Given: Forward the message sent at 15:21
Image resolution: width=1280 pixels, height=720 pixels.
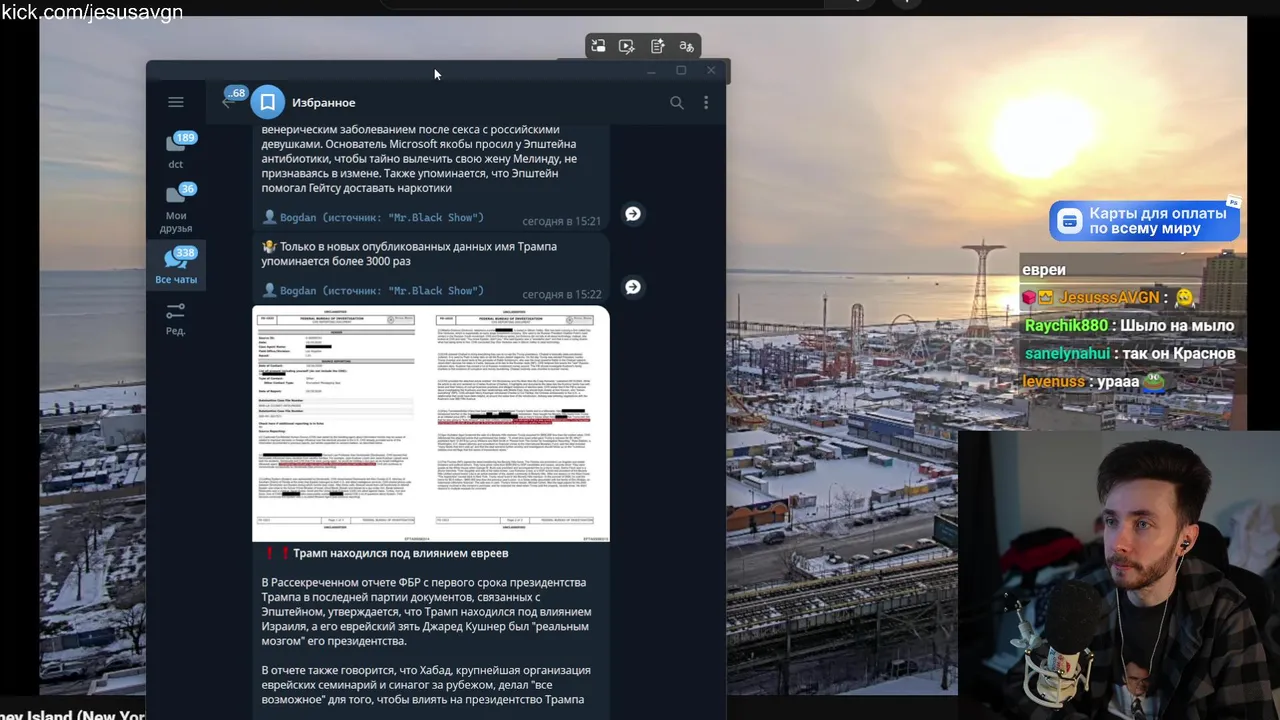Looking at the screenshot, I should click(x=633, y=214).
